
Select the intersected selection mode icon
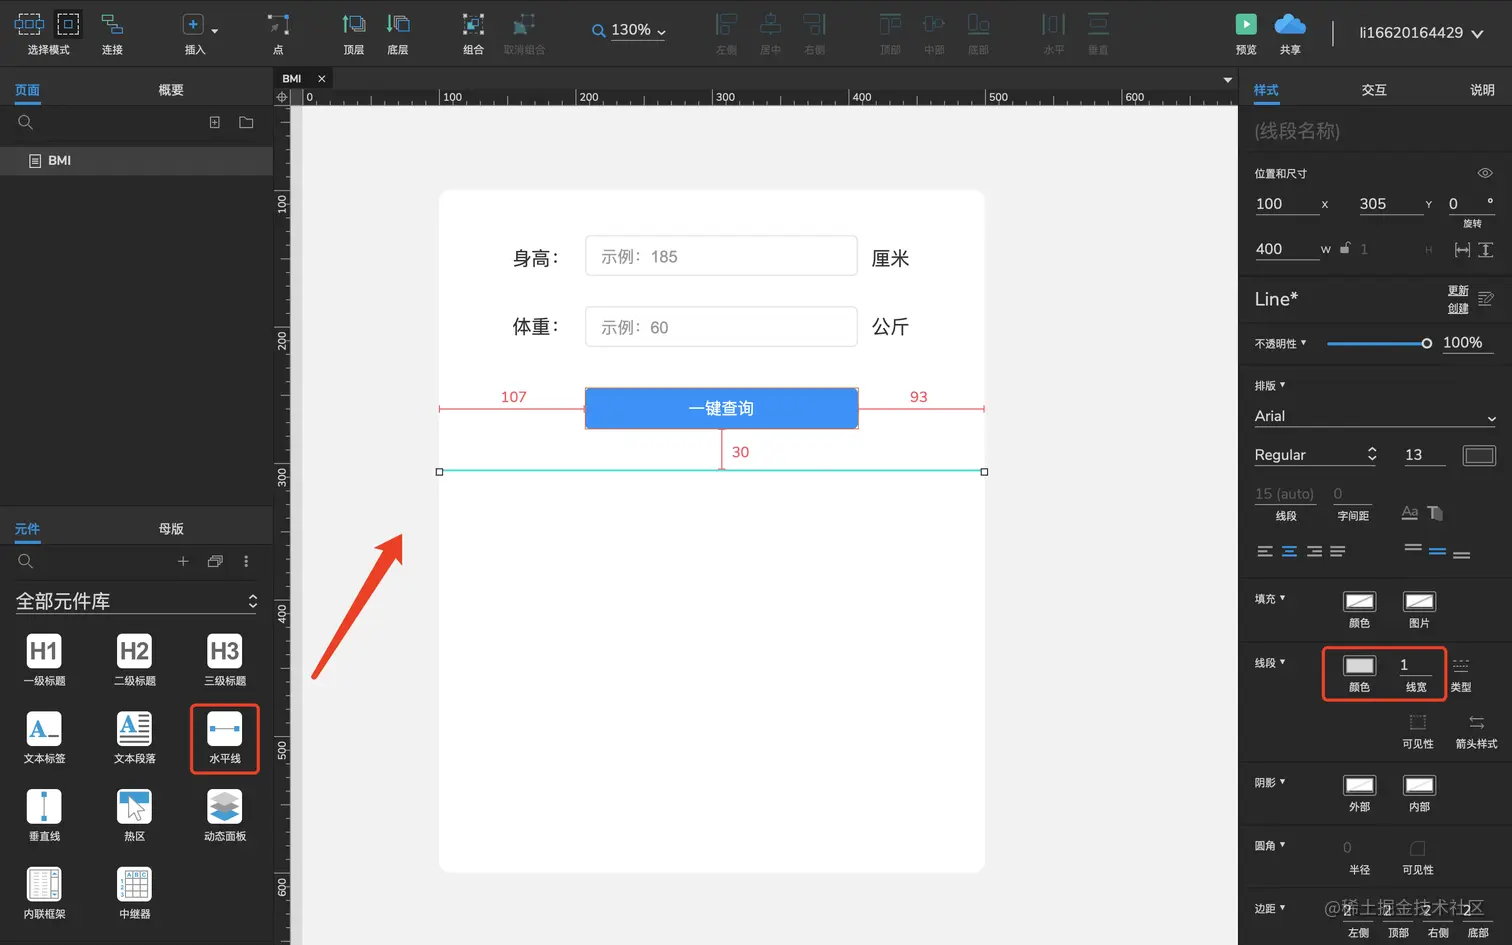tap(29, 24)
